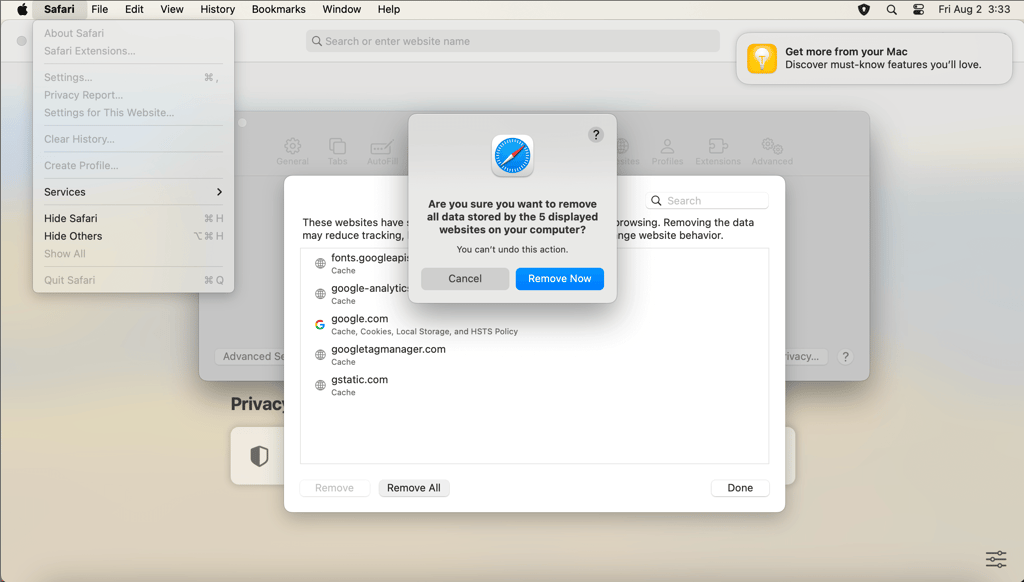Open Control Center from menu bar
Viewport: 1024px width, 582px height.
[918, 9]
